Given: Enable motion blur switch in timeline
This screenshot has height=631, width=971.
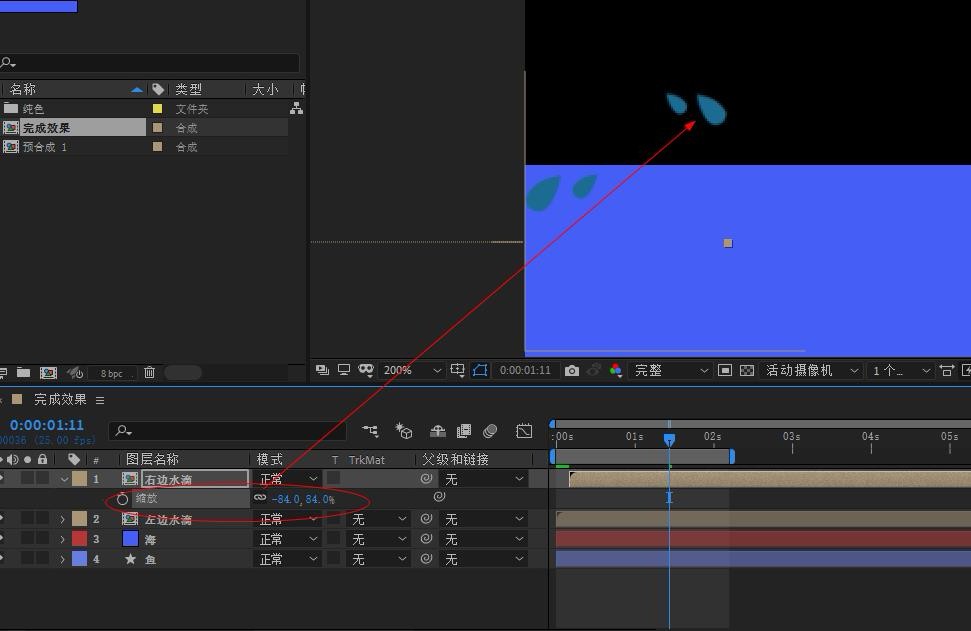Looking at the screenshot, I should pyautogui.click(x=490, y=430).
